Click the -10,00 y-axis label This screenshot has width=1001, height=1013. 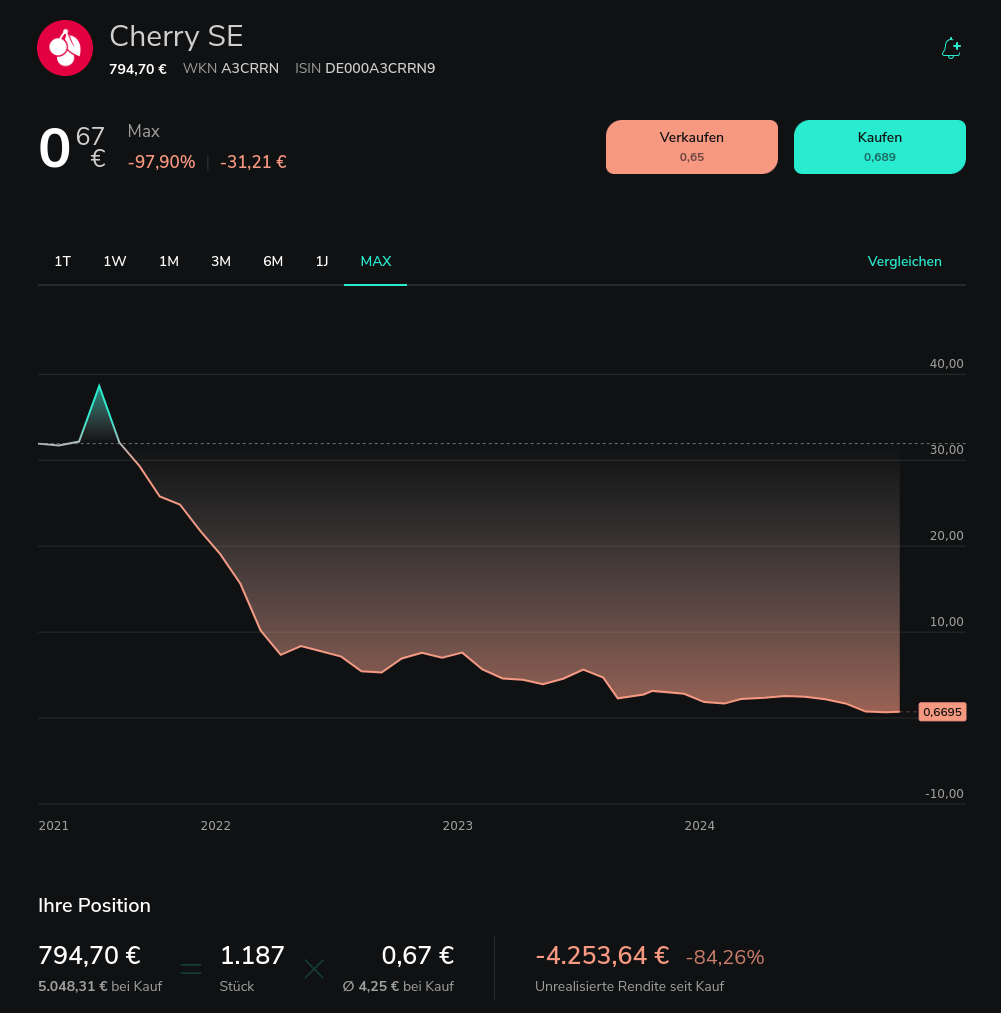pos(944,793)
